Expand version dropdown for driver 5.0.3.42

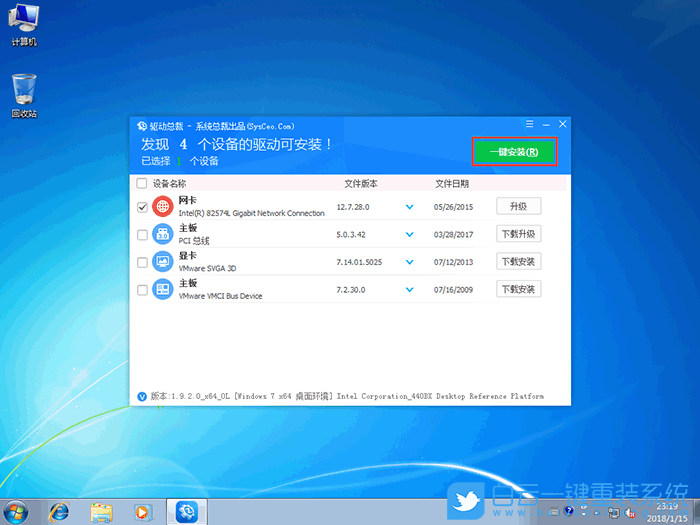(409, 234)
